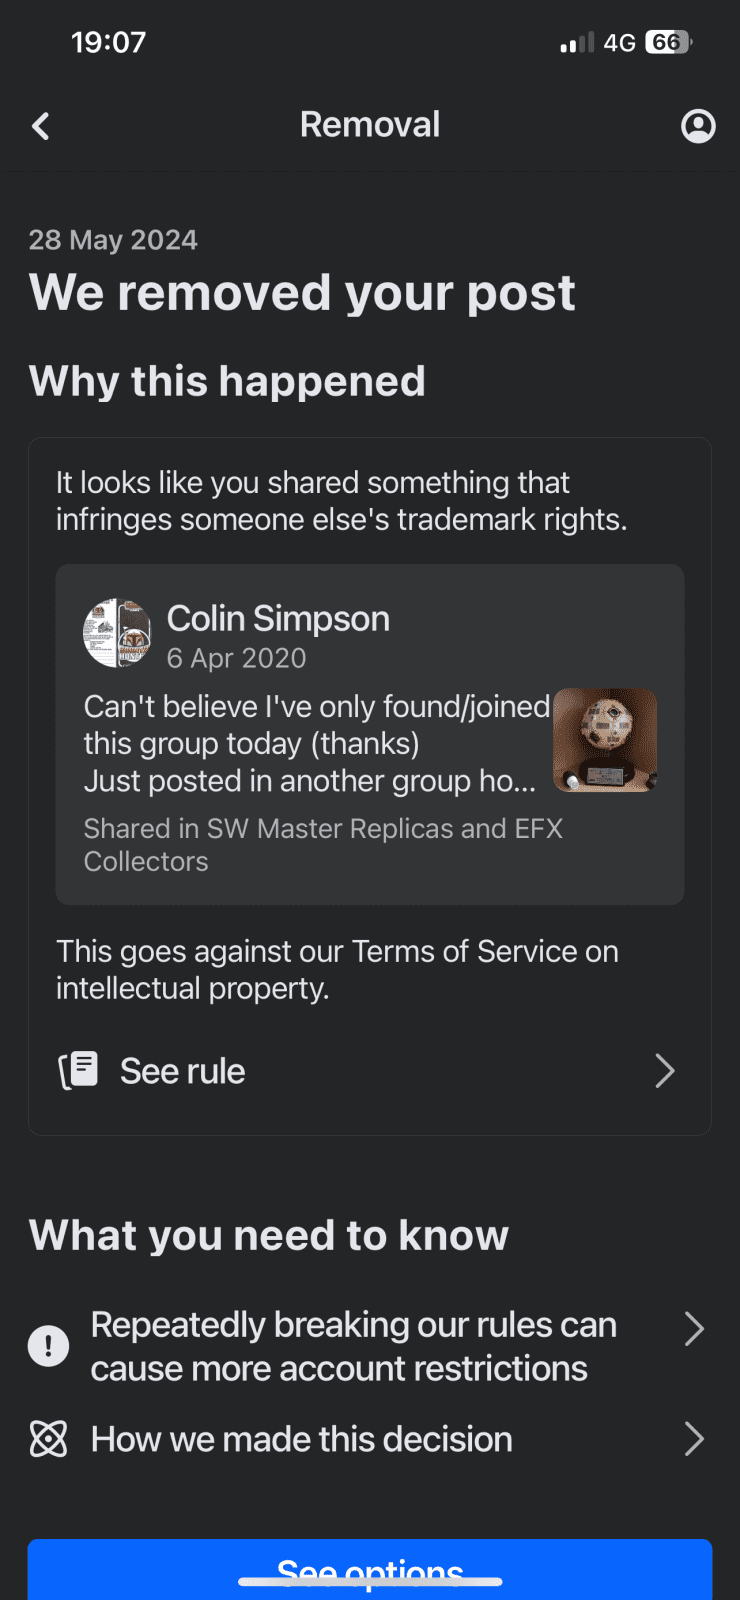The width and height of the screenshot is (740, 1600).
Task: Open How we made this decision
Action: [370, 1439]
